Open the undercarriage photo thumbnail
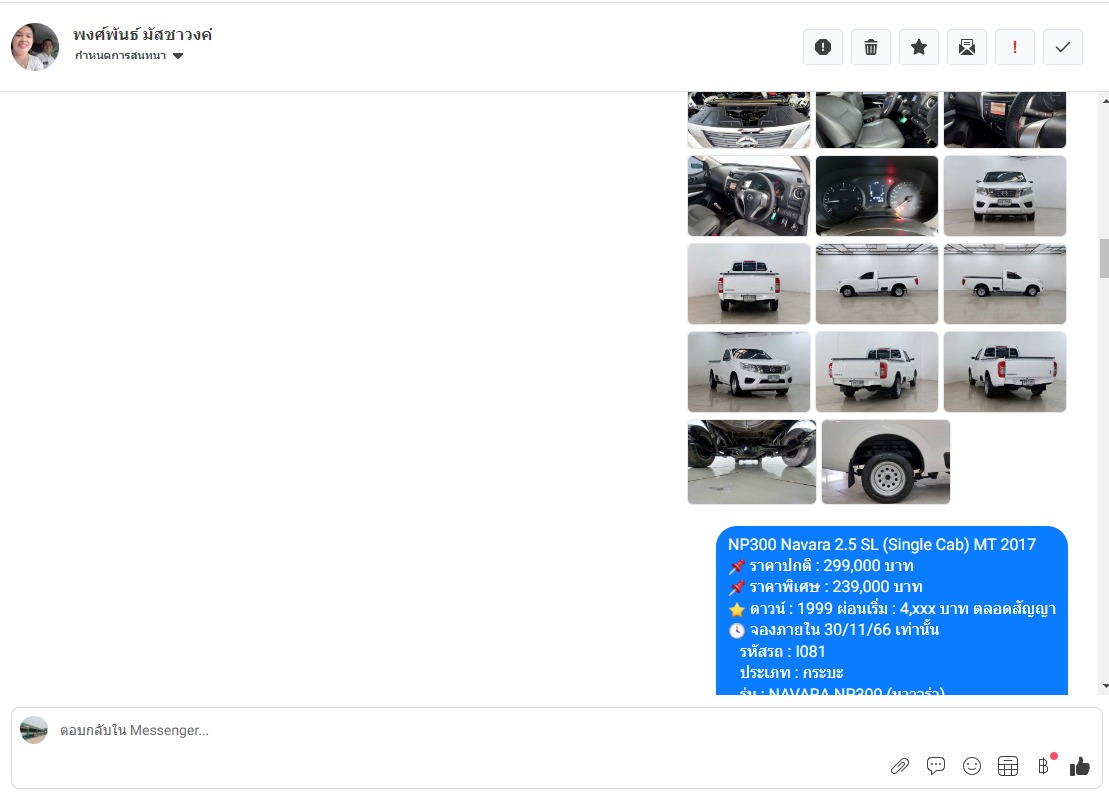The width and height of the screenshot is (1109, 794). (x=752, y=462)
